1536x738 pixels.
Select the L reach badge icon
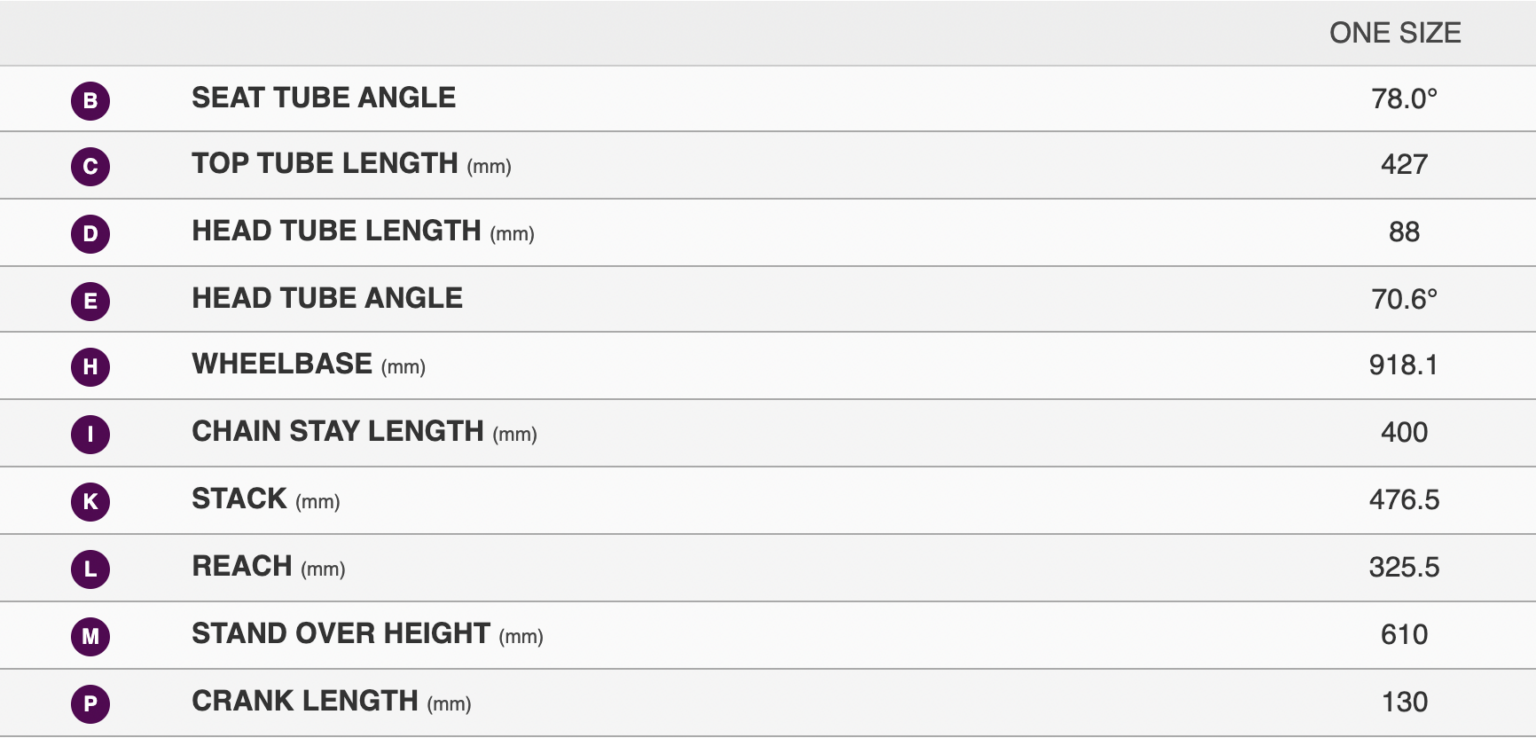90,569
